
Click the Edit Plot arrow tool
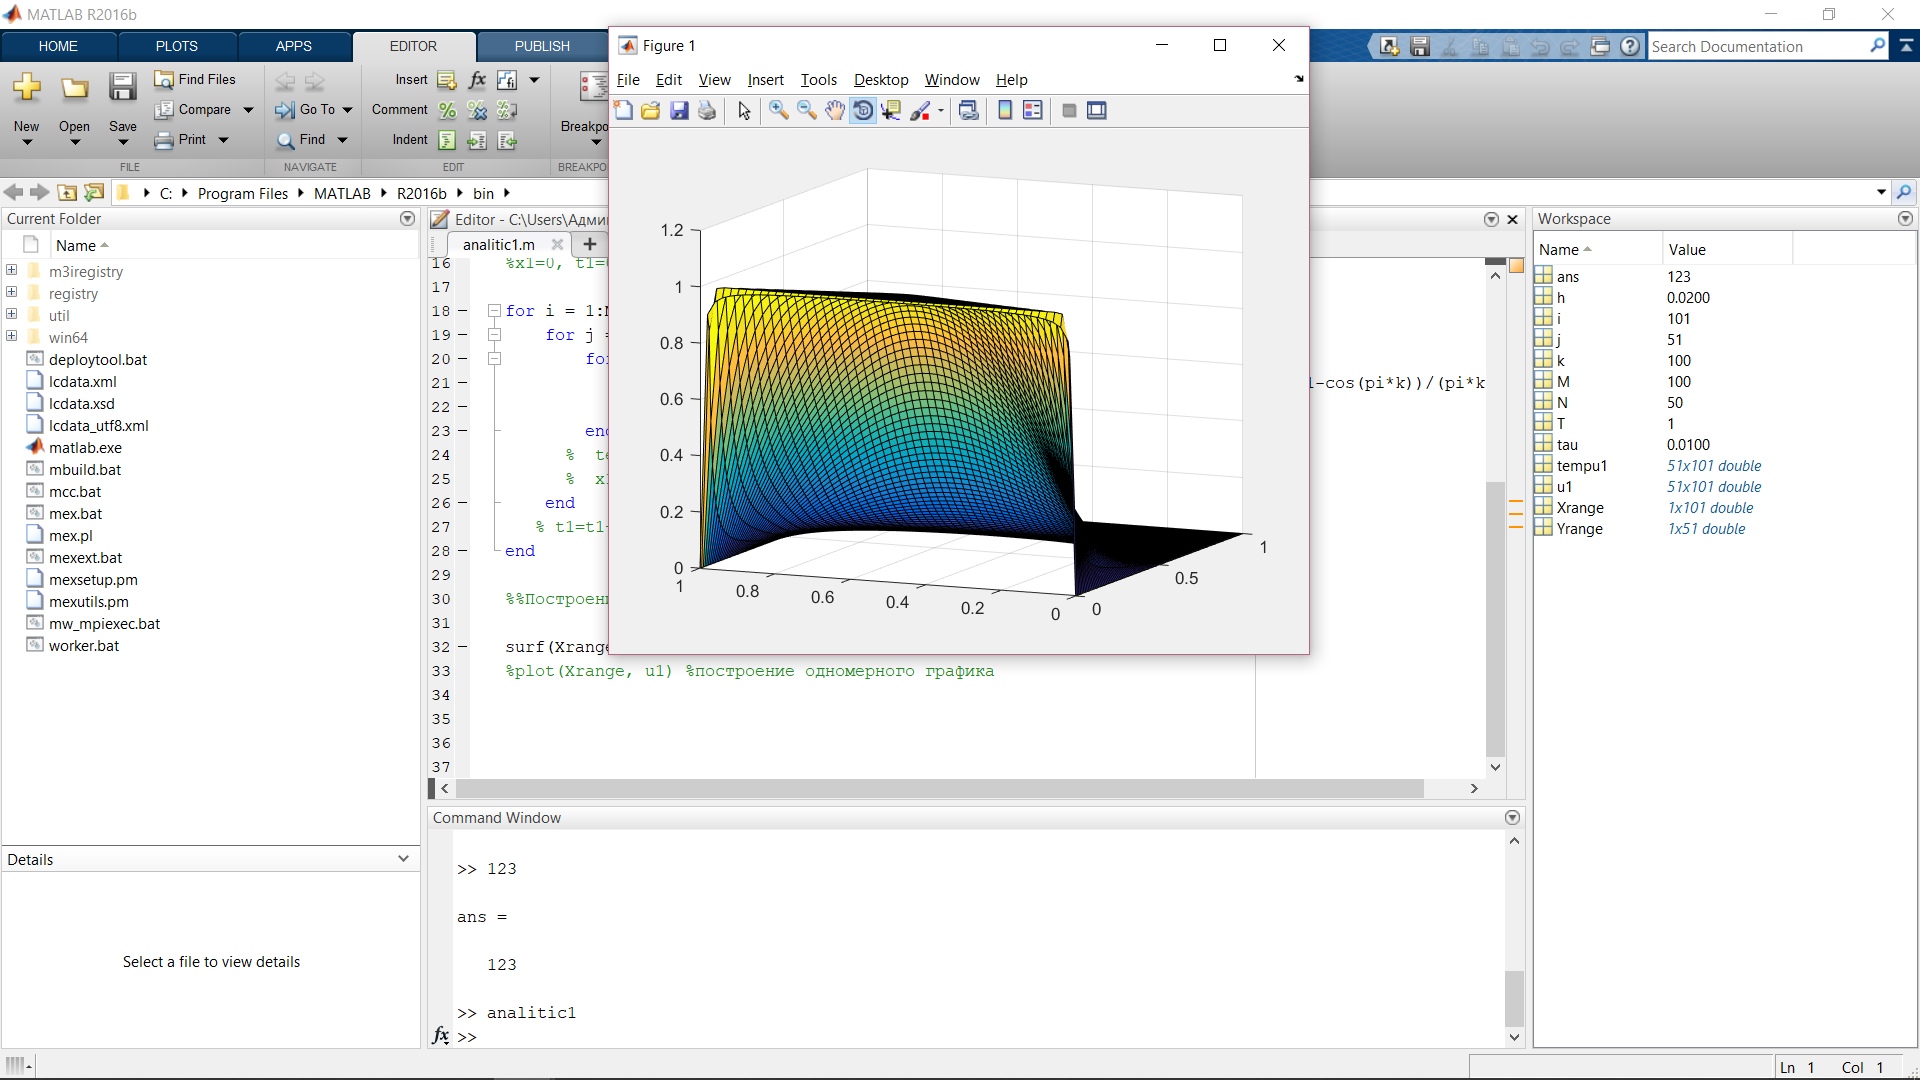[744, 111]
